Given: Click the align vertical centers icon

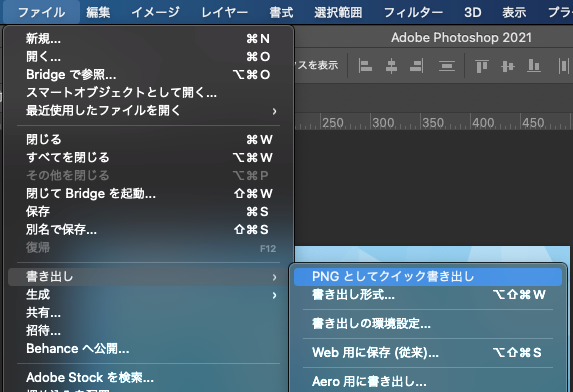Looking at the screenshot, I should pos(508,66).
